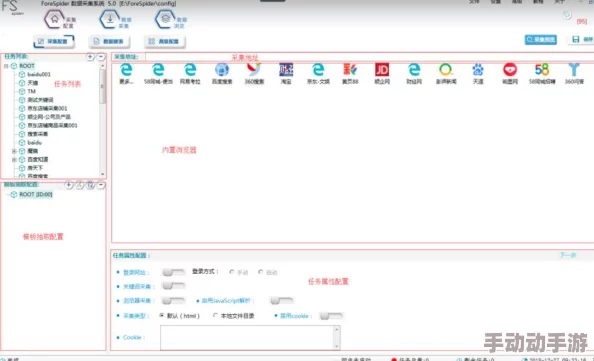Expand the tree node just below baidu
The image size is (594, 361).
[14, 151]
